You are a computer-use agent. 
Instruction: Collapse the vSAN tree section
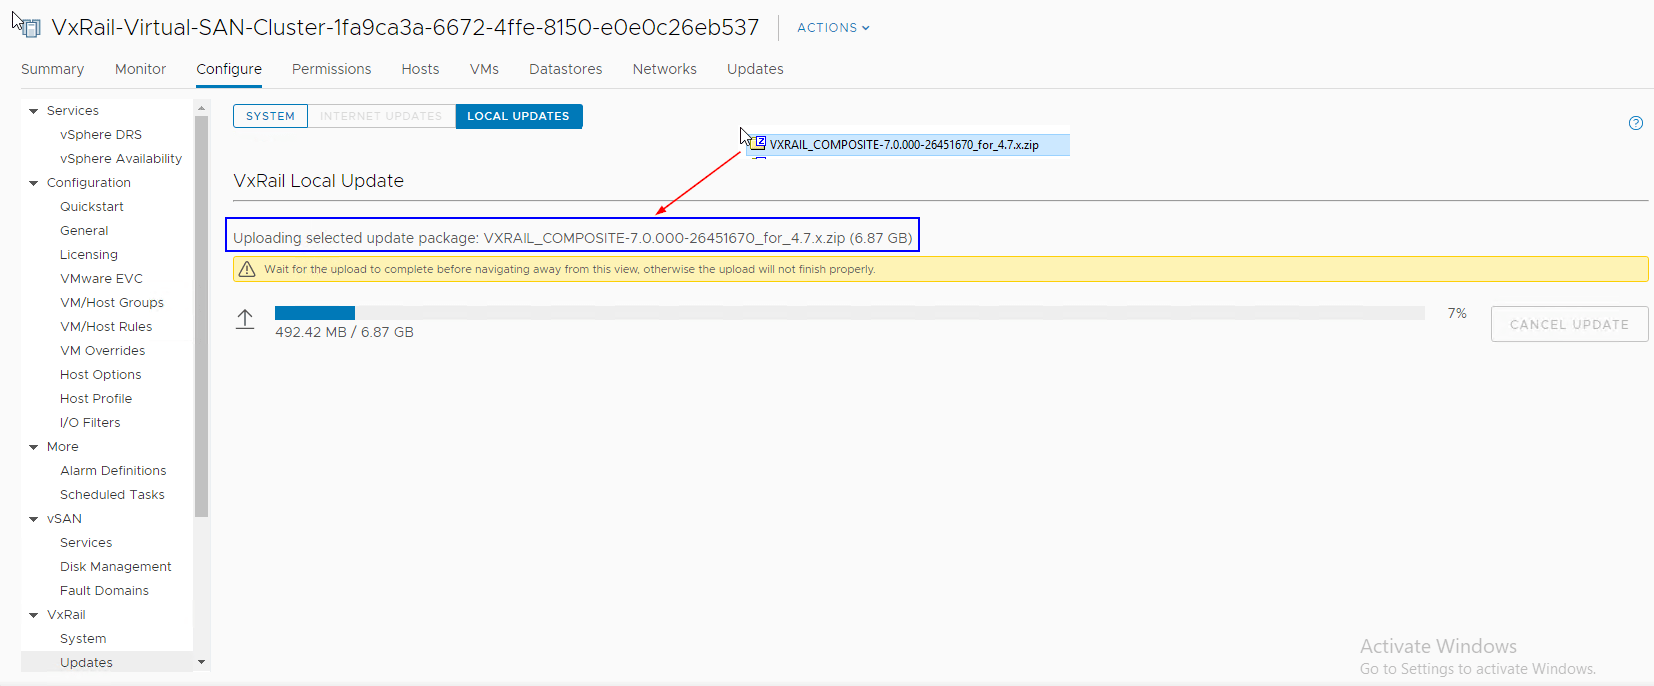coord(34,519)
